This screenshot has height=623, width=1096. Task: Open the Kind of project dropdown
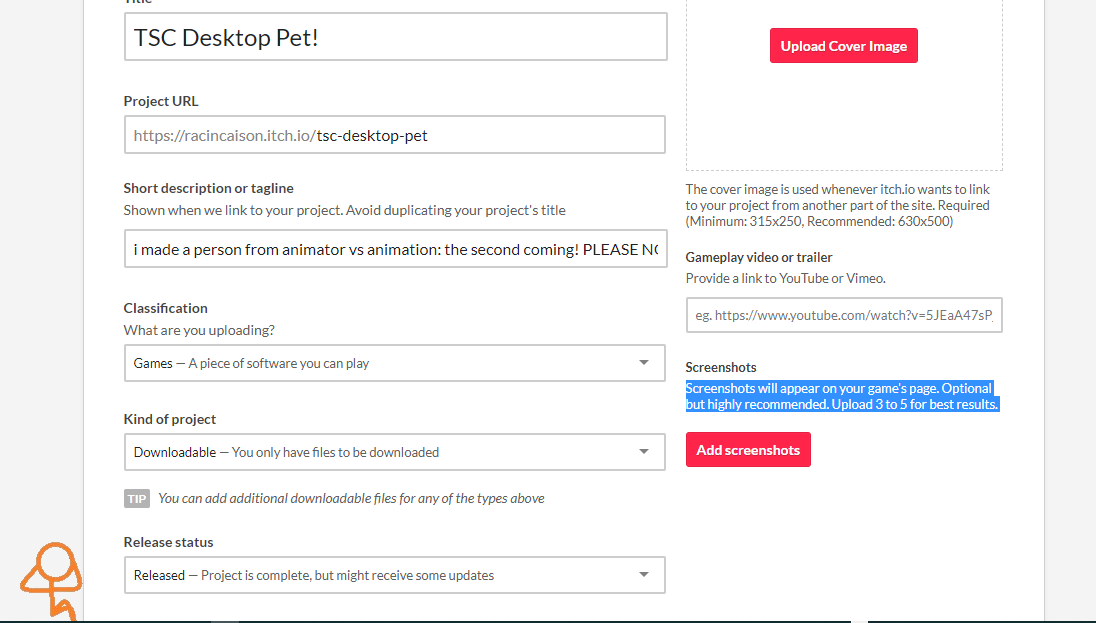[x=395, y=452]
